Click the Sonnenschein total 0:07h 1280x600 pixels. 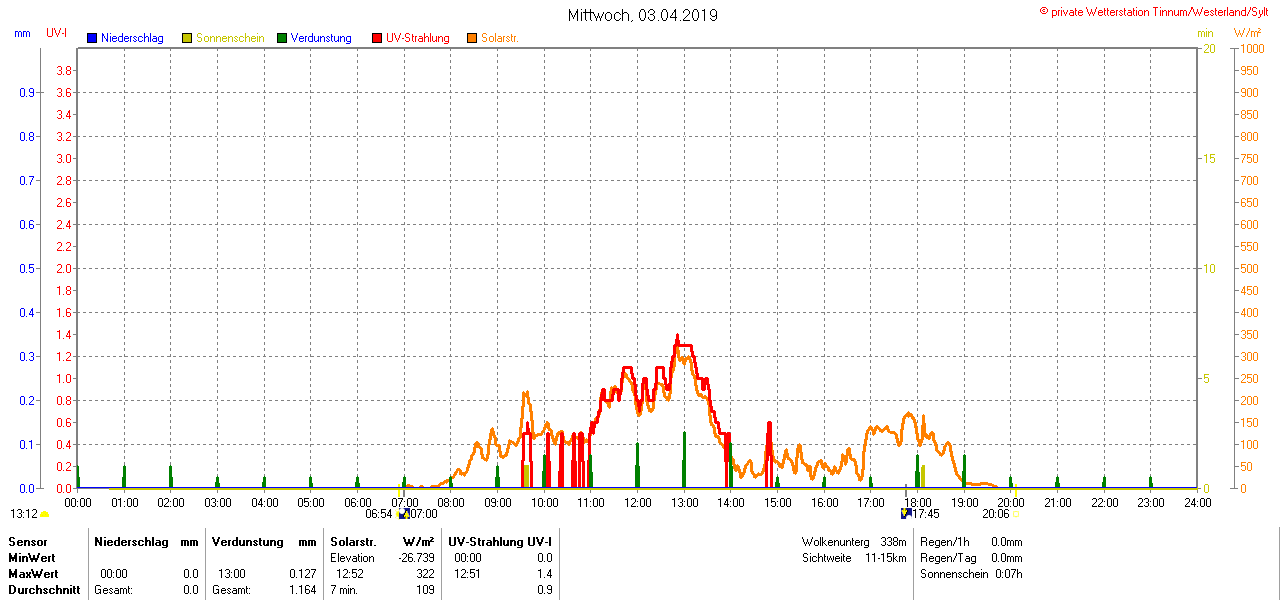point(1008,574)
